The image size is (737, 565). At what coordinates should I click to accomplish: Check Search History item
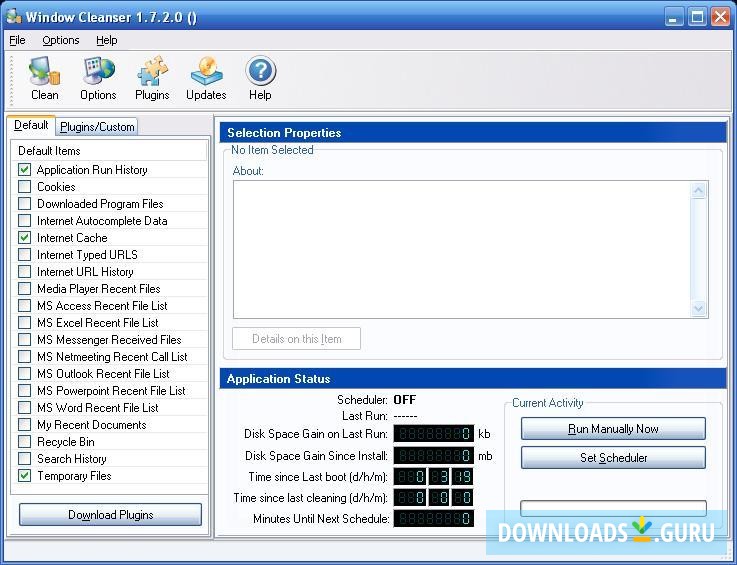(x=24, y=459)
